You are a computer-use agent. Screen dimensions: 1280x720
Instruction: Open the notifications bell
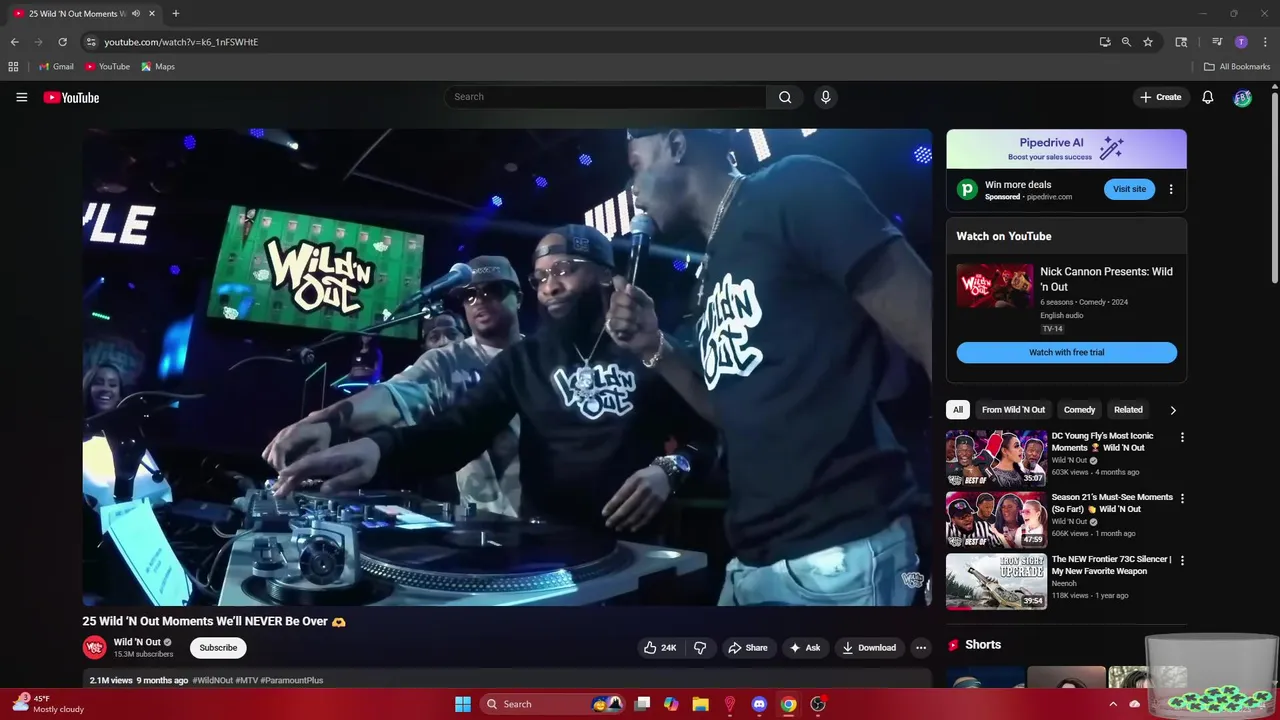(x=1207, y=97)
